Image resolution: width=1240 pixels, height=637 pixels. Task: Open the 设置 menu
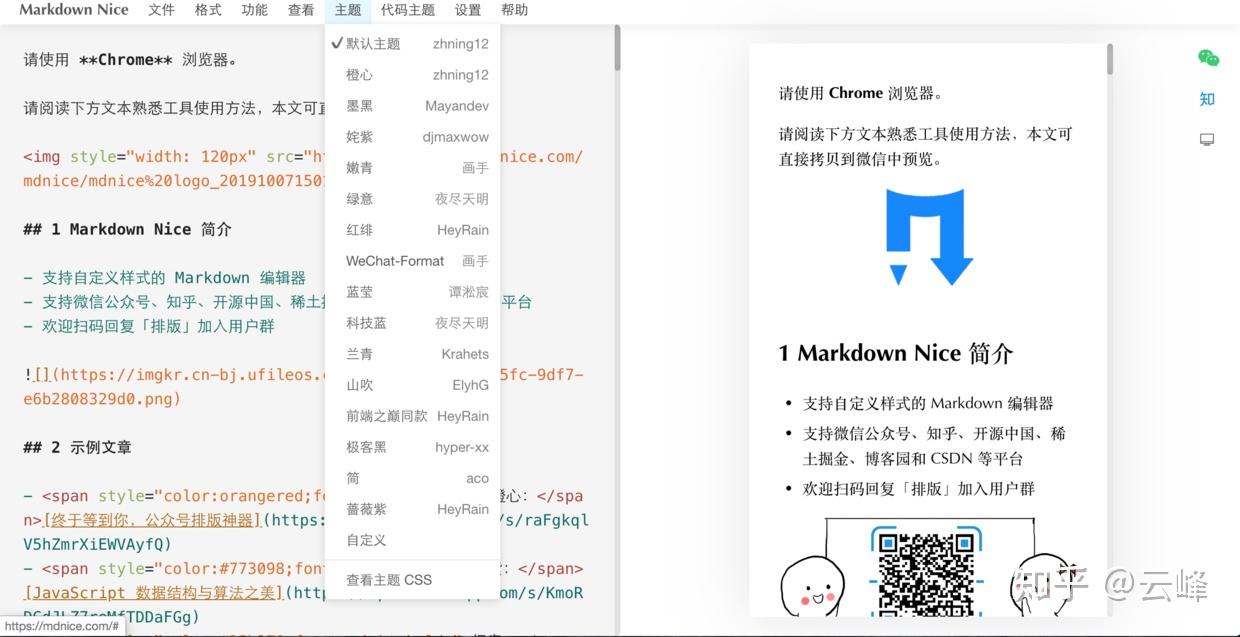[x=468, y=10]
